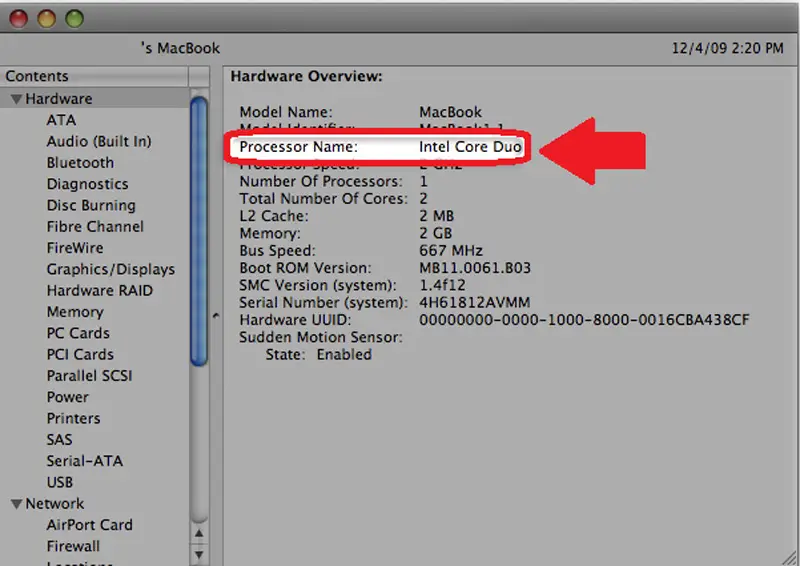Open the Power entry
The image size is (800, 566).
tap(67, 397)
